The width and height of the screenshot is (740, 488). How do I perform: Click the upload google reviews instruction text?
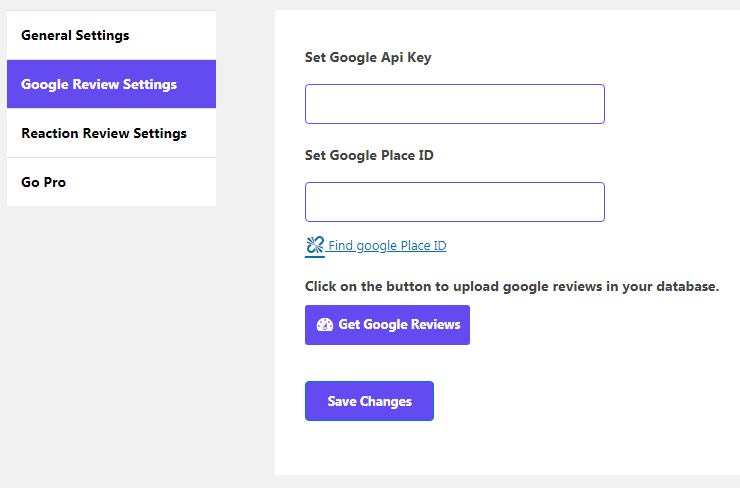pos(512,286)
